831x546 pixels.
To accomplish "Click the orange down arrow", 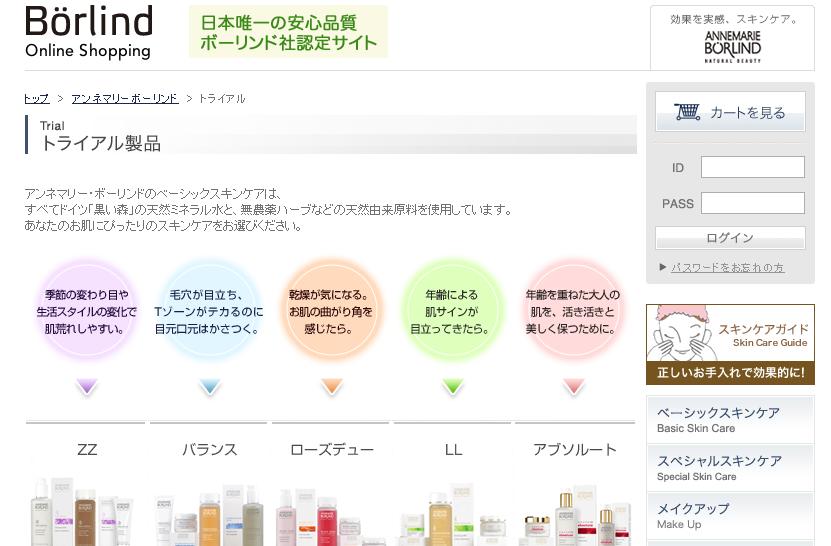I will click(x=332, y=386).
